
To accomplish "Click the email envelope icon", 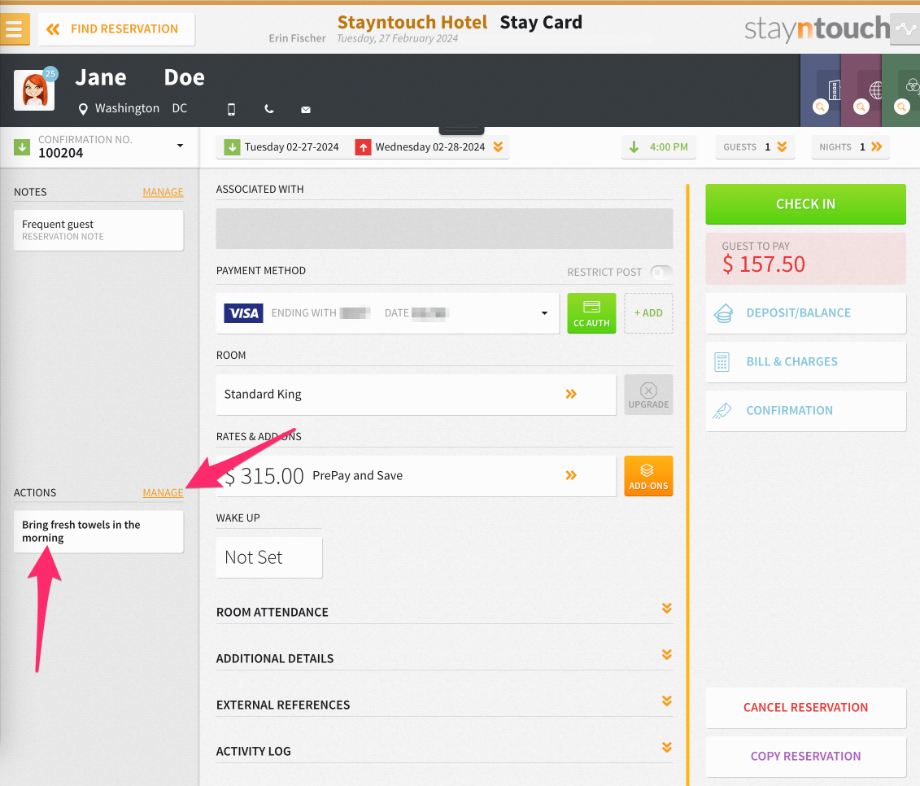I will (306, 110).
